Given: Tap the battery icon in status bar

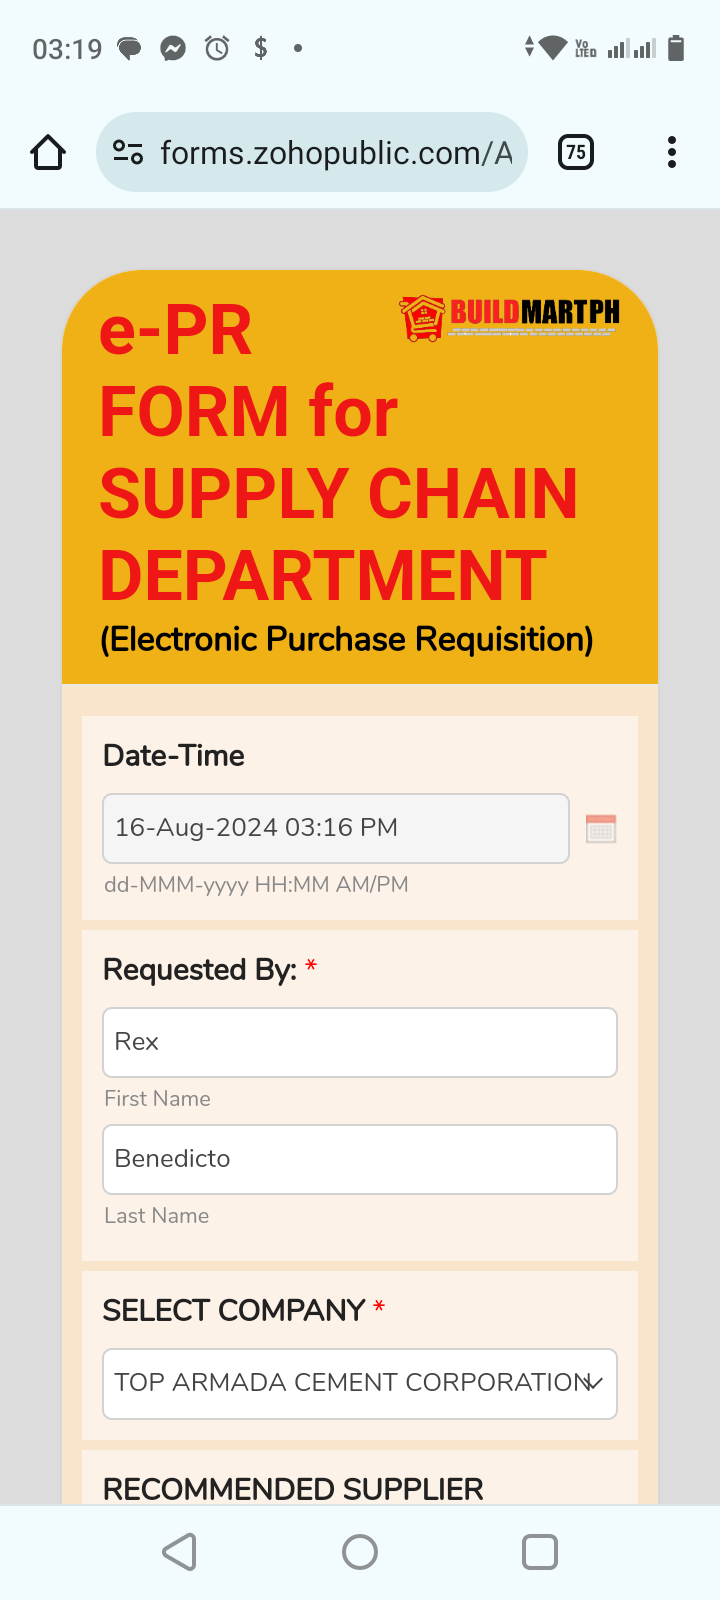Looking at the screenshot, I should pyautogui.click(x=676, y=48).
